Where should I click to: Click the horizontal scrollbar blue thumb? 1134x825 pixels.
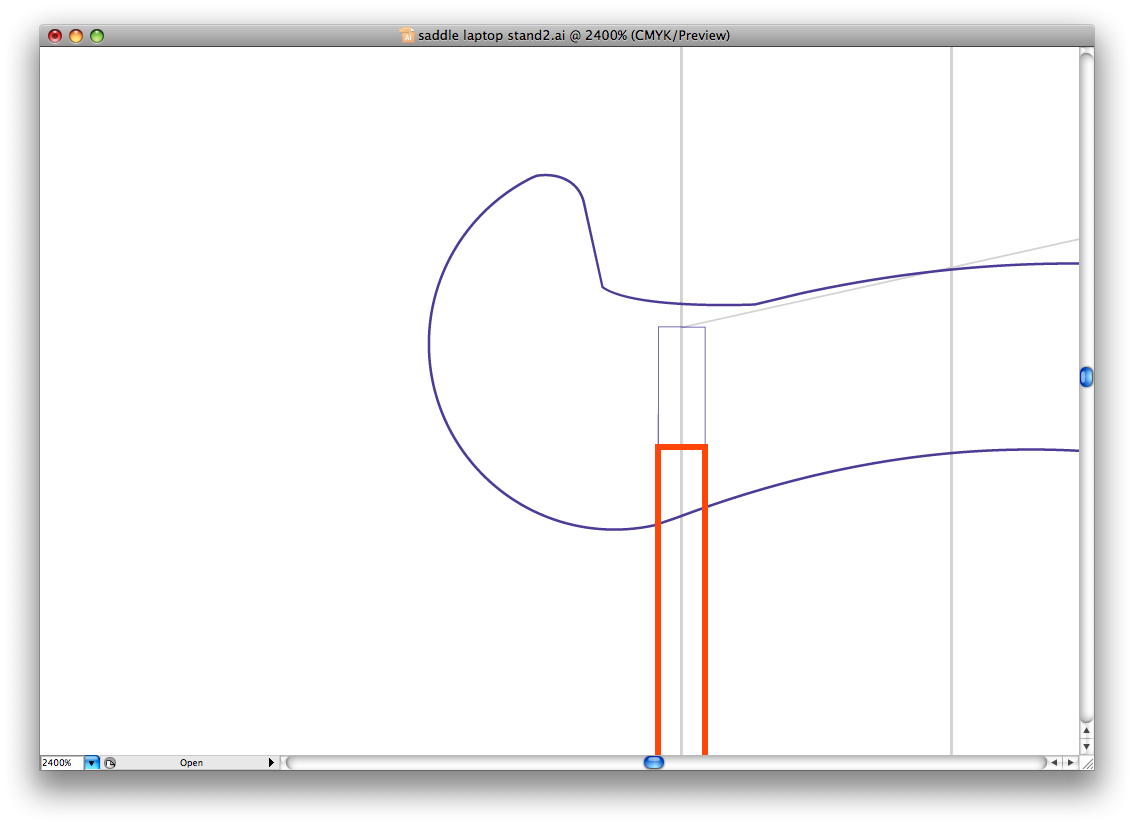pos(654,762)
